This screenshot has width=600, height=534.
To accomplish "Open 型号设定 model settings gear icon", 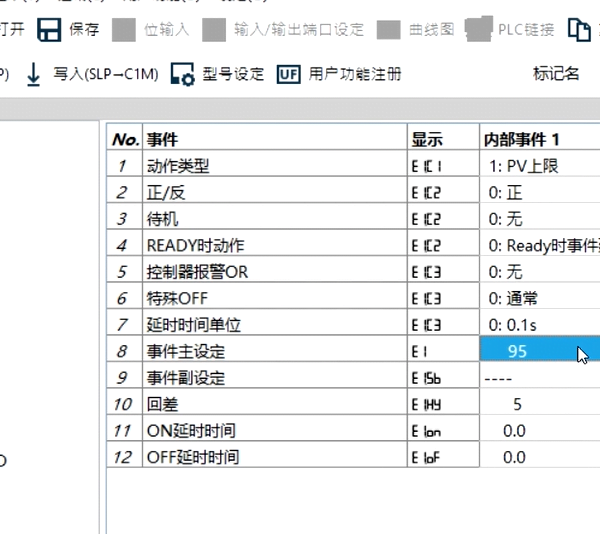I will click(x=182, y=74).
